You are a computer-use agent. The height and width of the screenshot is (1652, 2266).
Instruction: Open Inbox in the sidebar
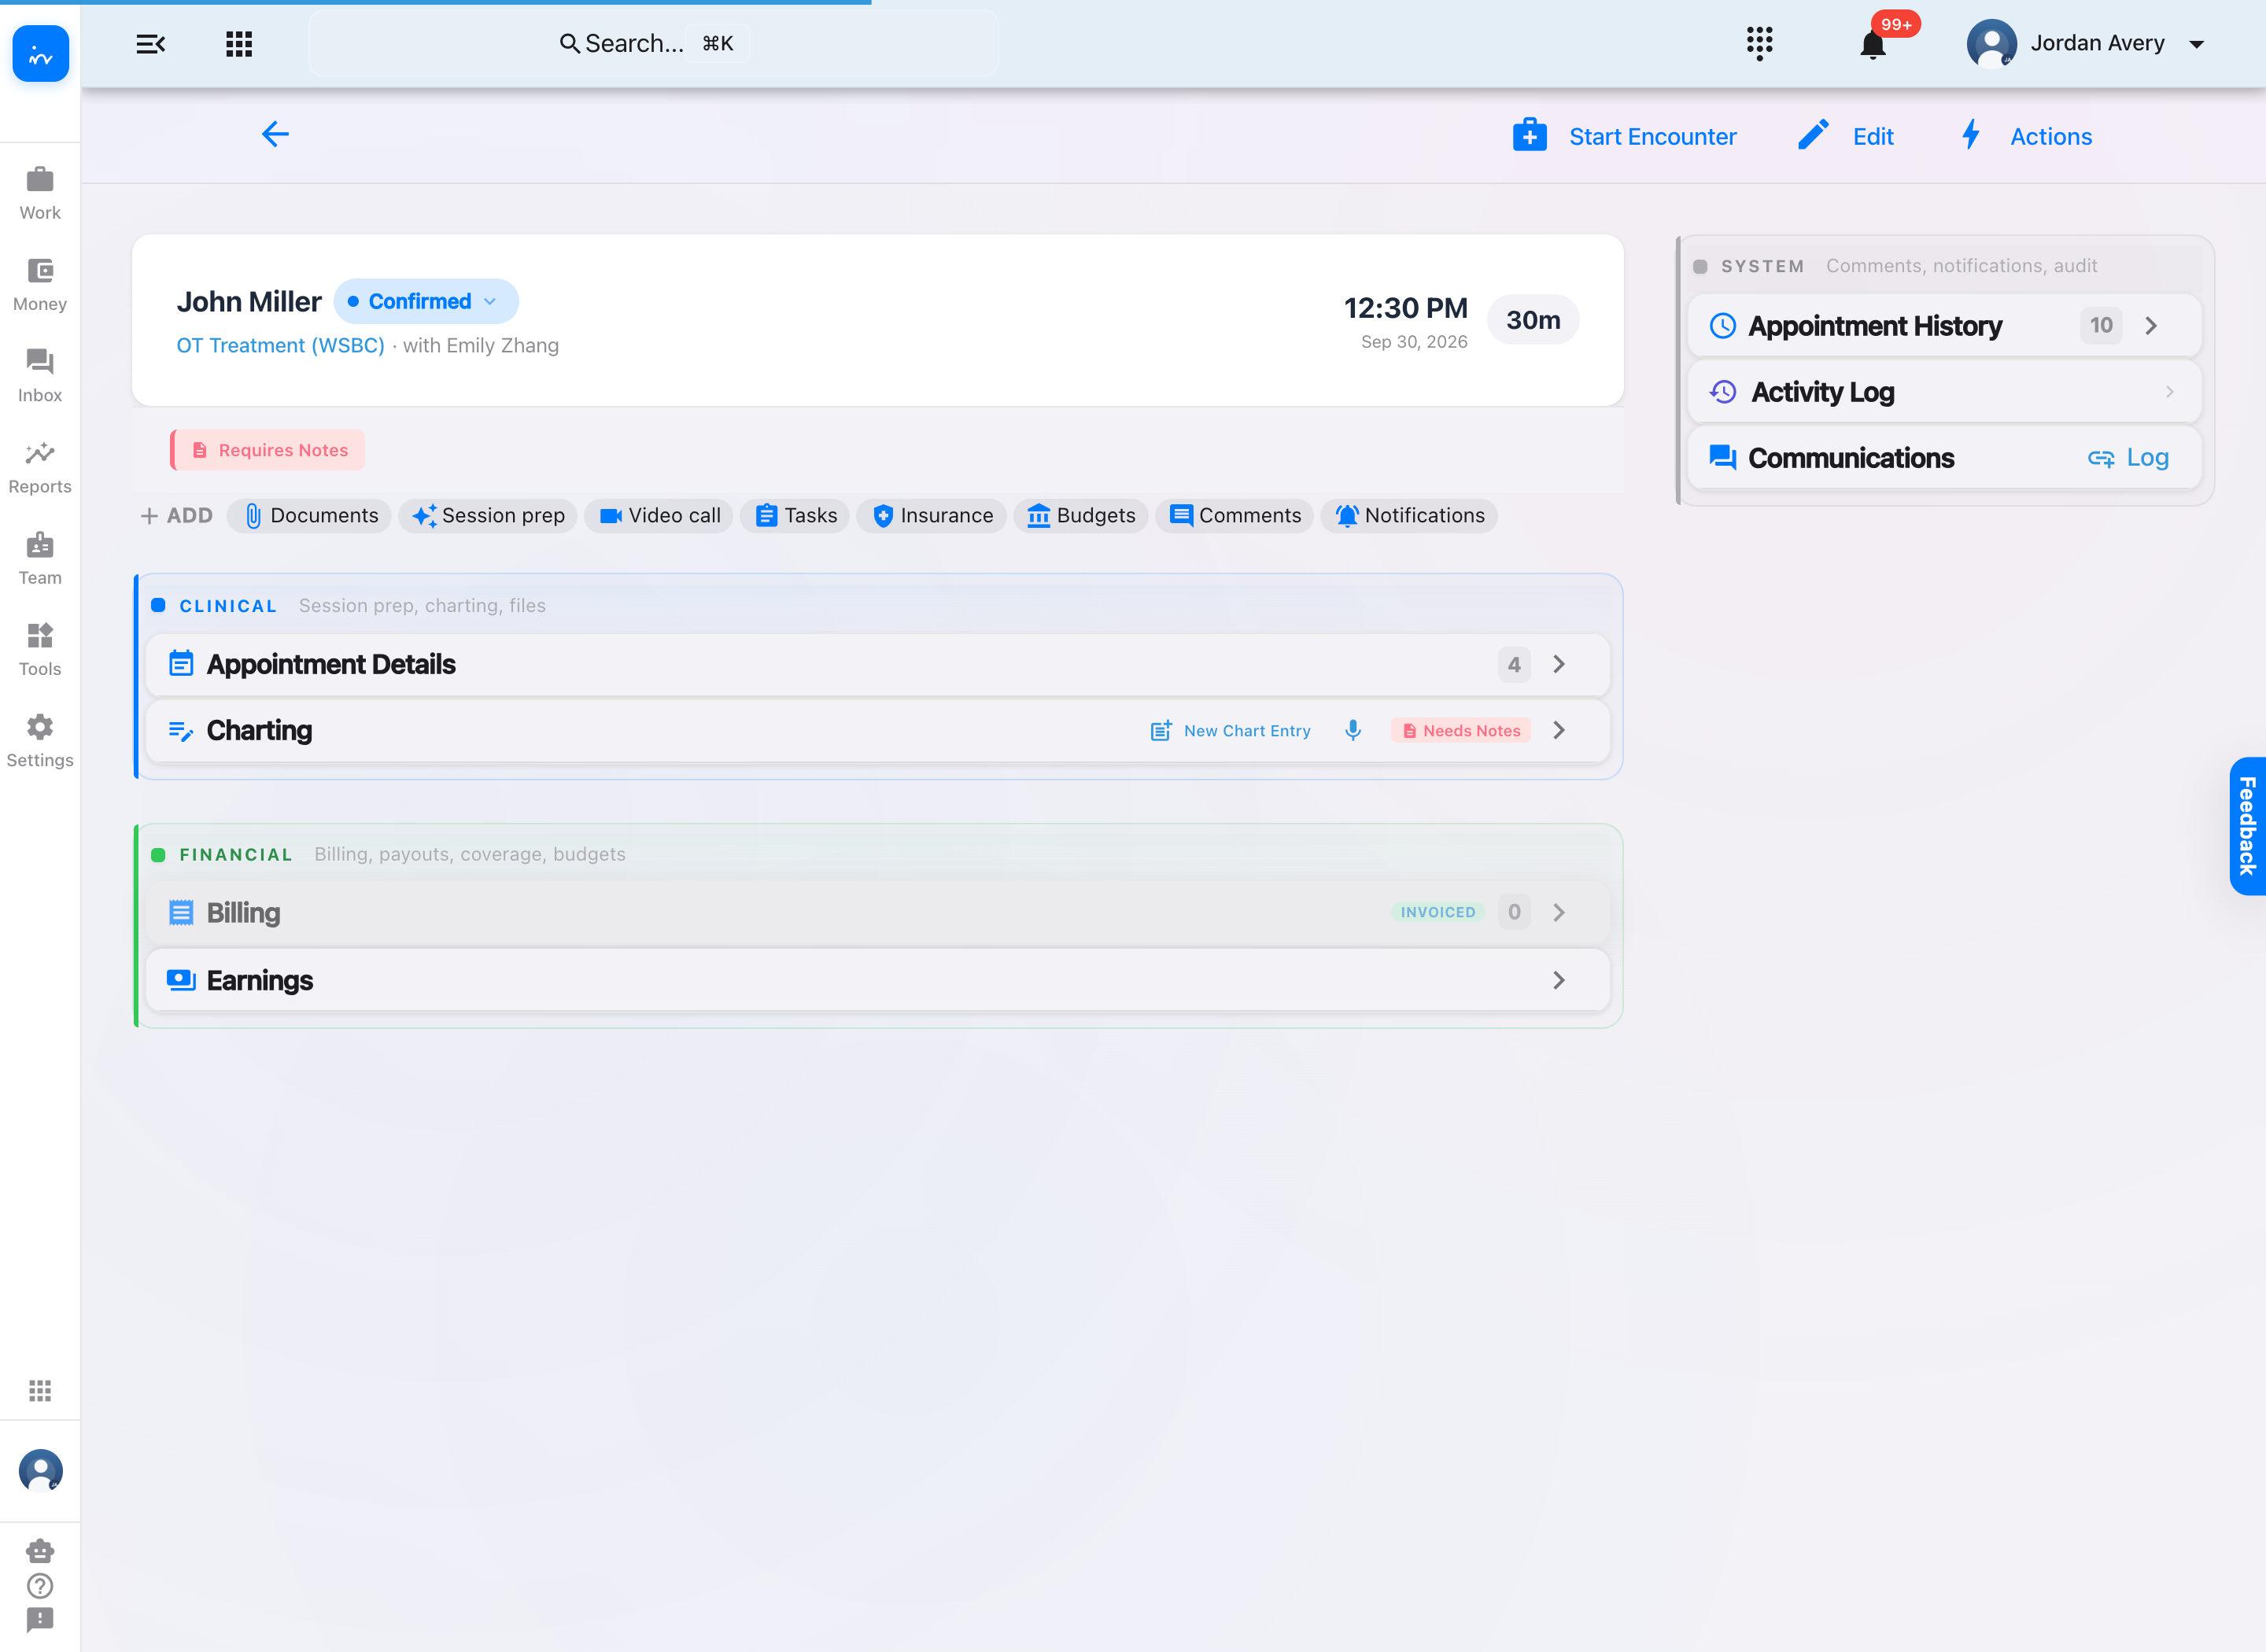click(x=40, y=376)
